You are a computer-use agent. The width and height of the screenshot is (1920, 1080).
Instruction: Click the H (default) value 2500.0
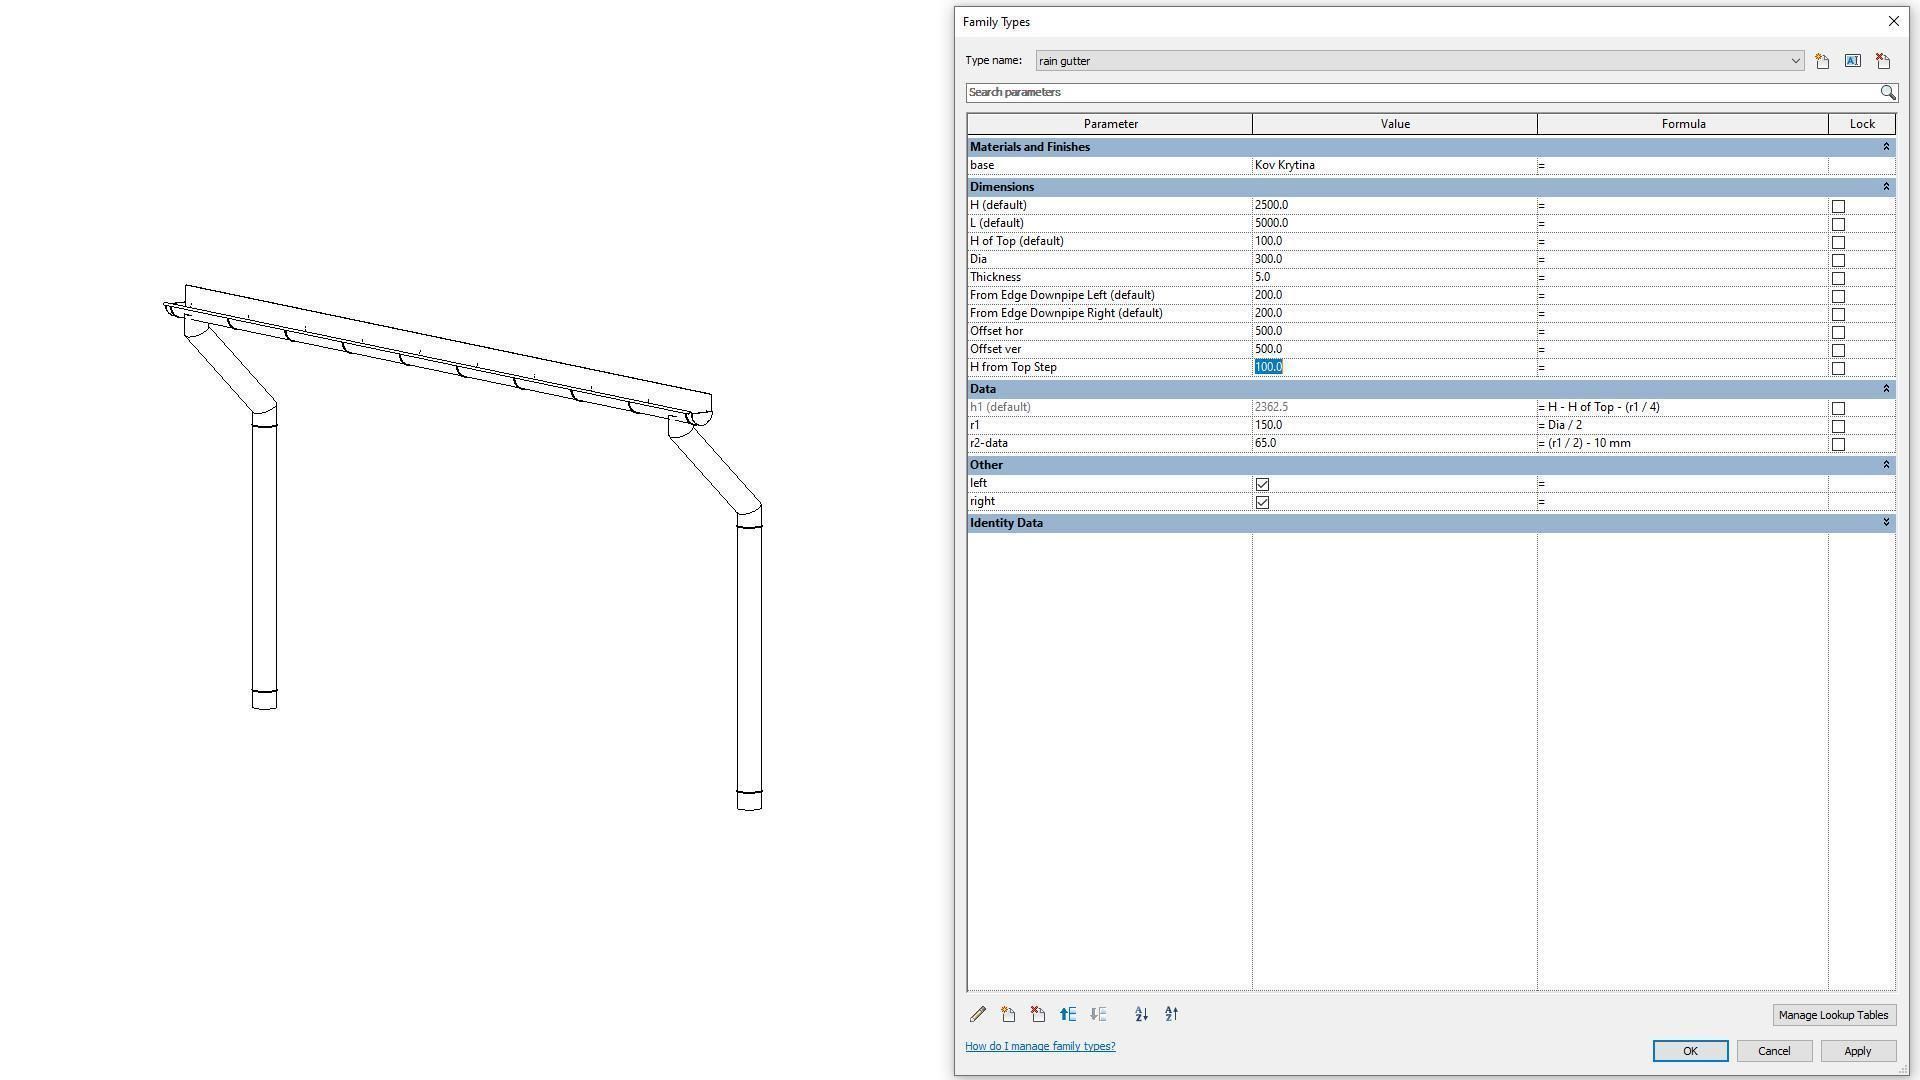pos(1394,206)
